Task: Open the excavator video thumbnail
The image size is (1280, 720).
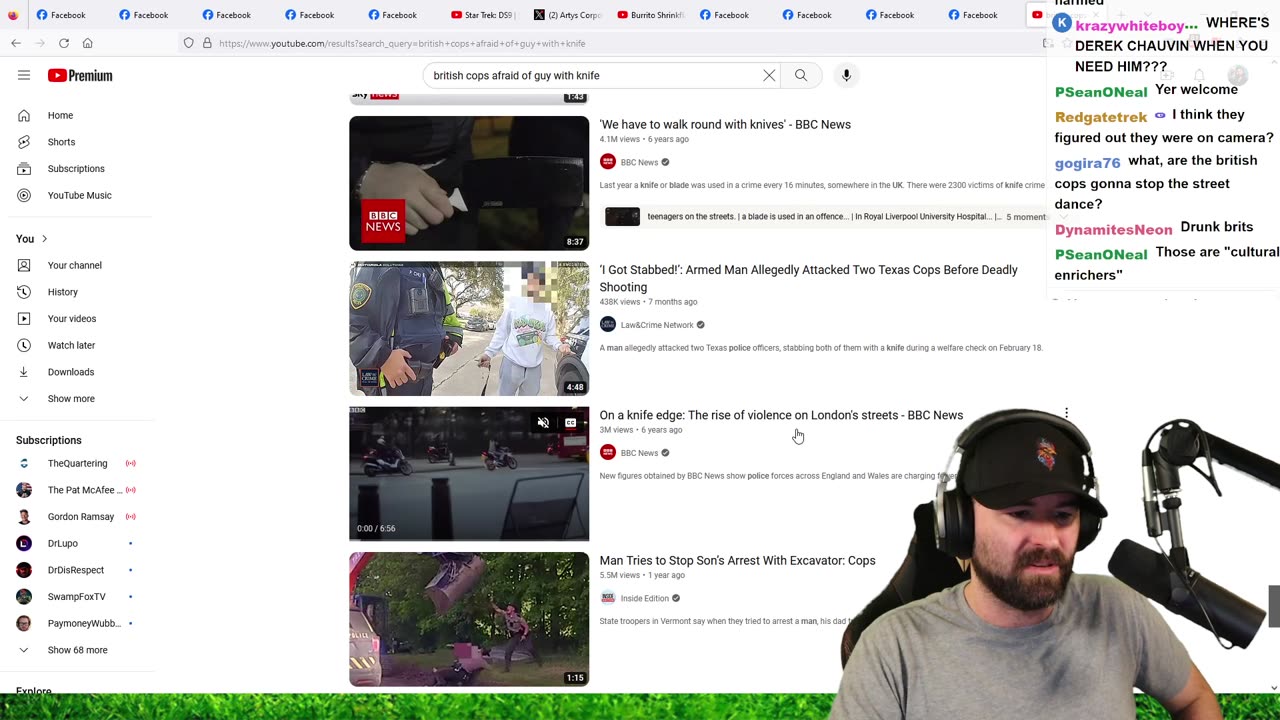Action: pyautogui.click(x=469, y=619)
